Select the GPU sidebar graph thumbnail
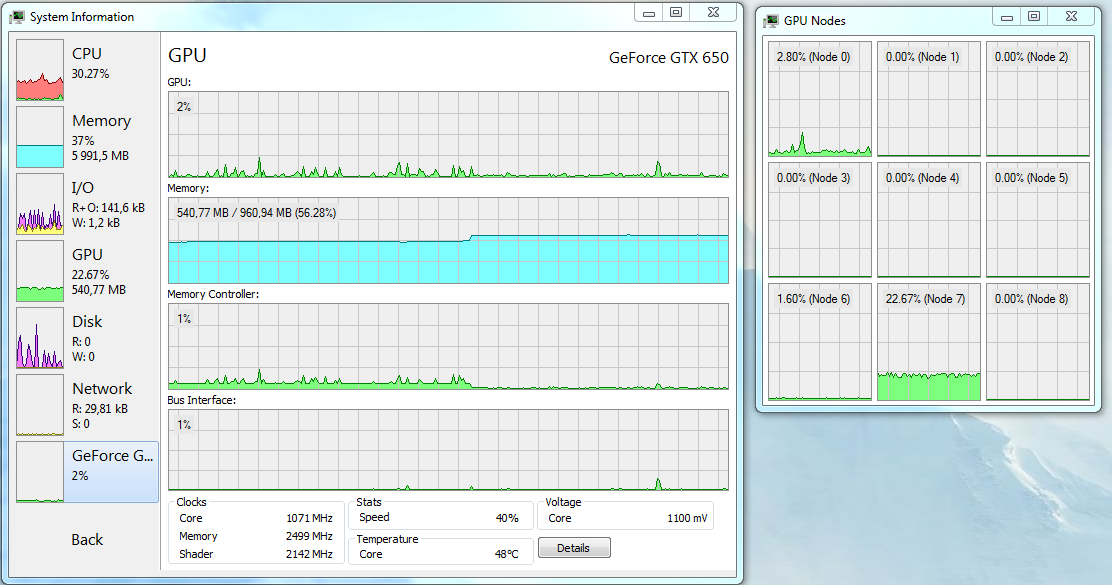1112x585 pixels. pyautogui.click(x=40, y=271)
